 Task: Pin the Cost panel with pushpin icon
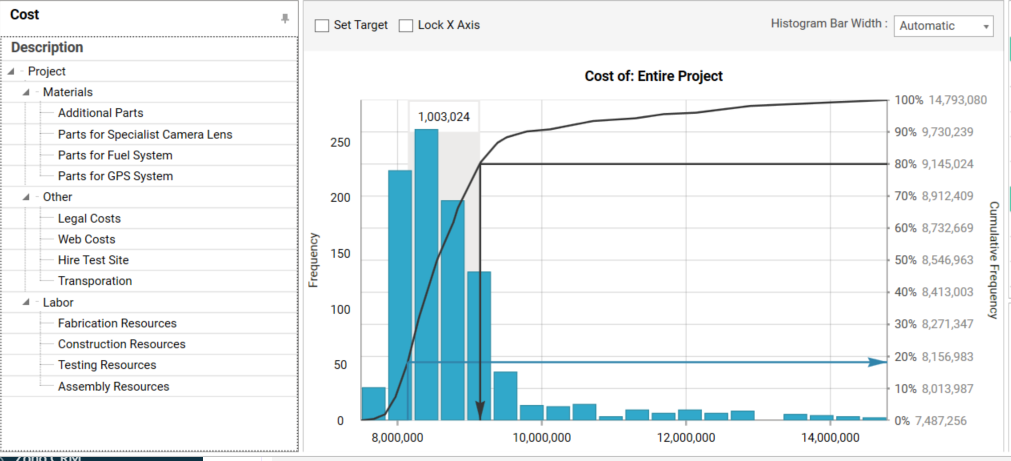pyautogui.click(x=285, y=18)
